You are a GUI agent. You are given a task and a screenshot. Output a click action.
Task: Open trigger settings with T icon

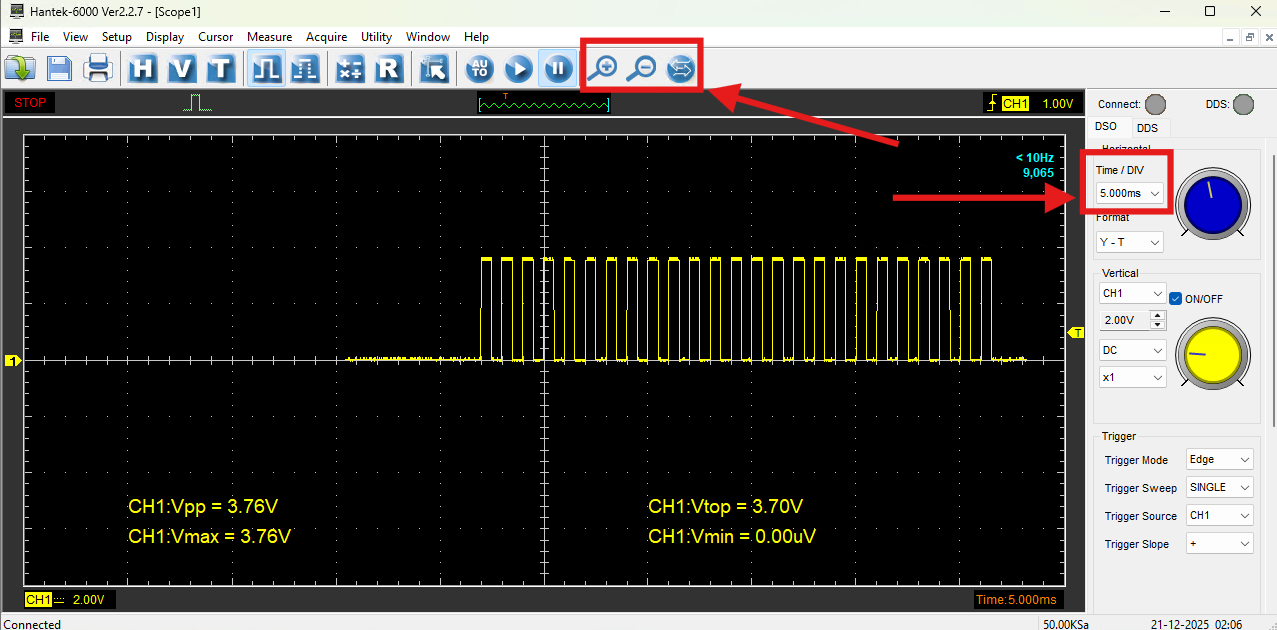pos(220,69)
